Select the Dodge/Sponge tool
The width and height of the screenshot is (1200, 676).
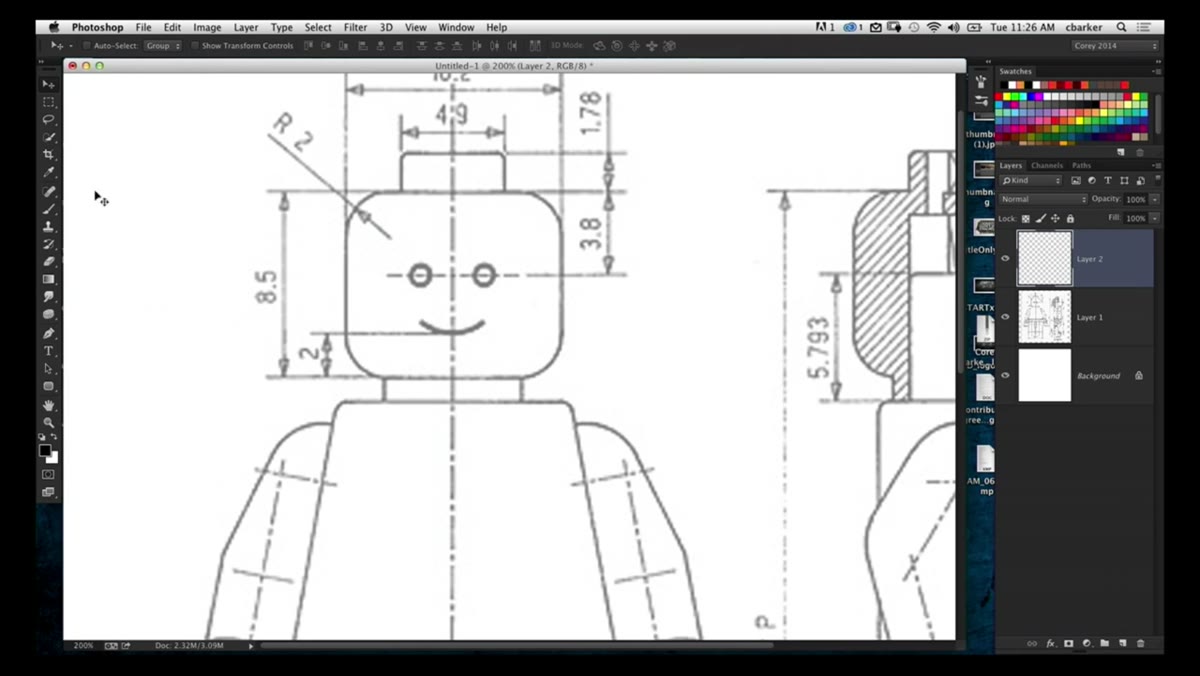(x=48, y=315)
